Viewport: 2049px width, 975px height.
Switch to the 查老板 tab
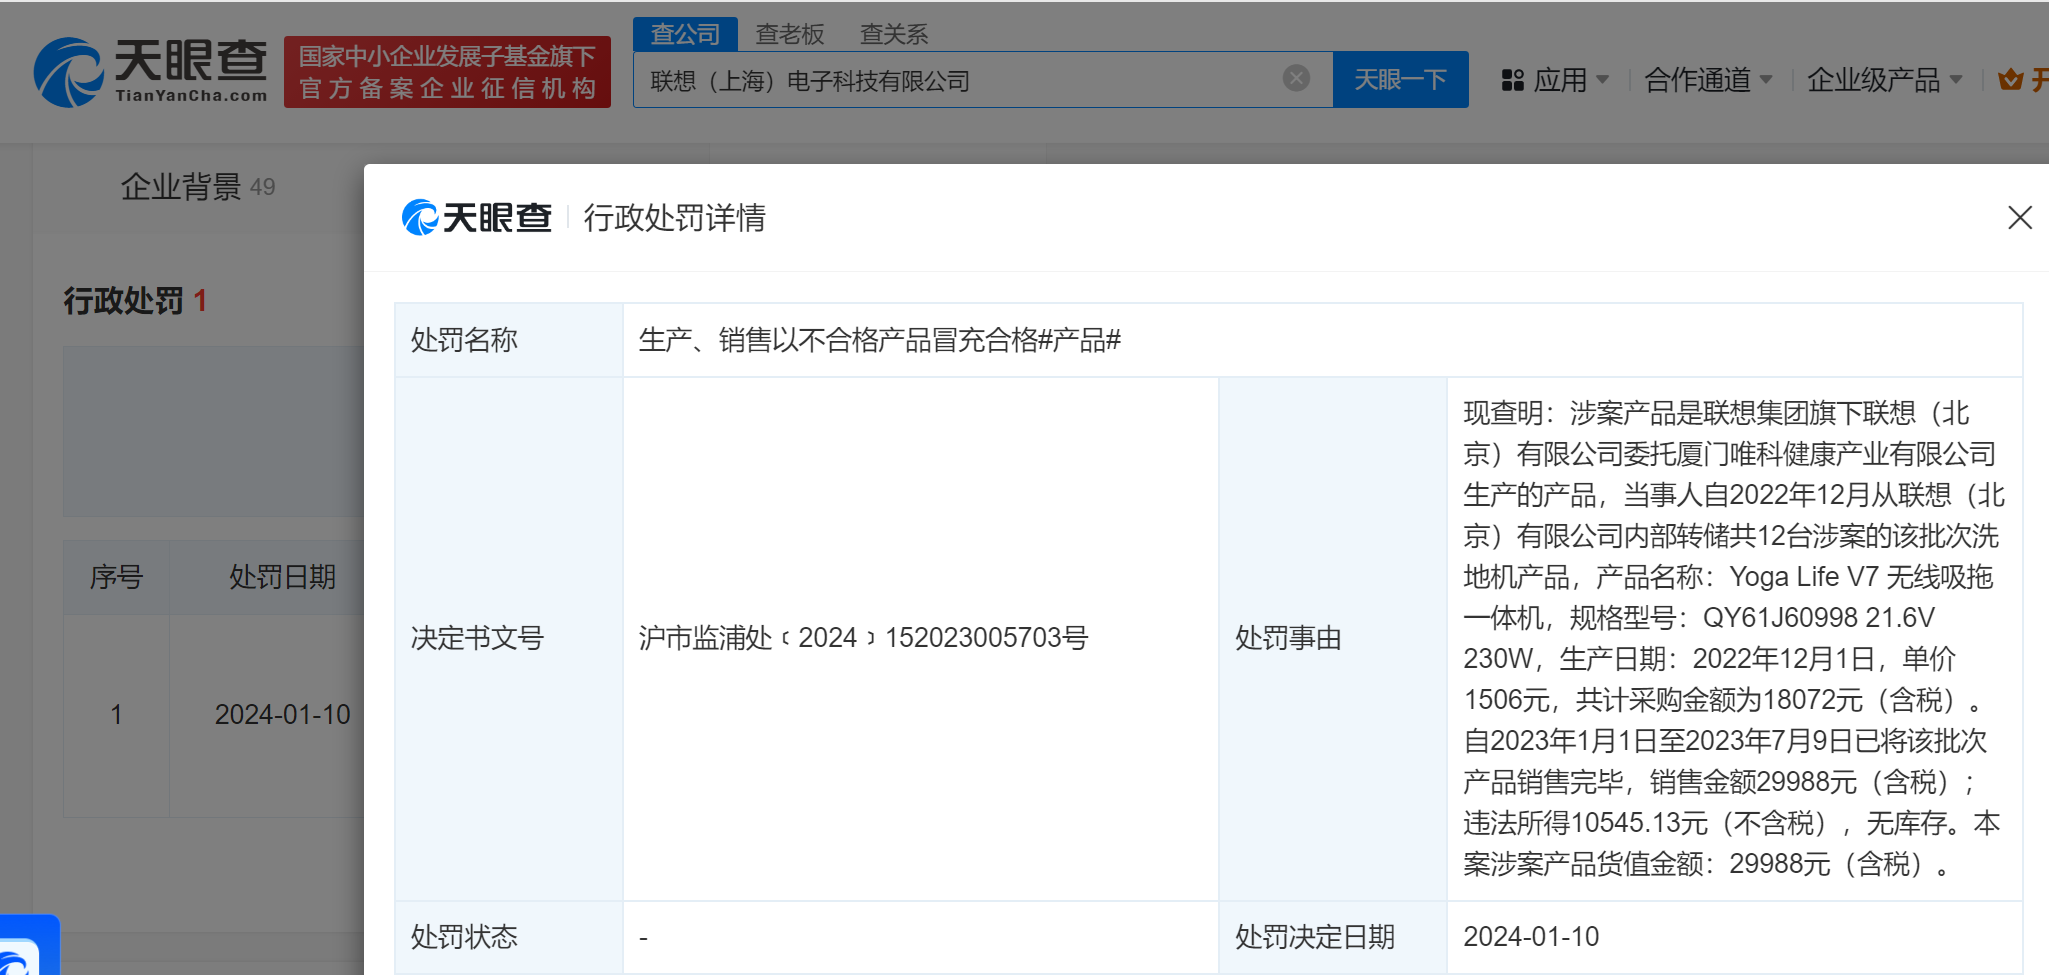pyautogui.click(x=789, y=34)
